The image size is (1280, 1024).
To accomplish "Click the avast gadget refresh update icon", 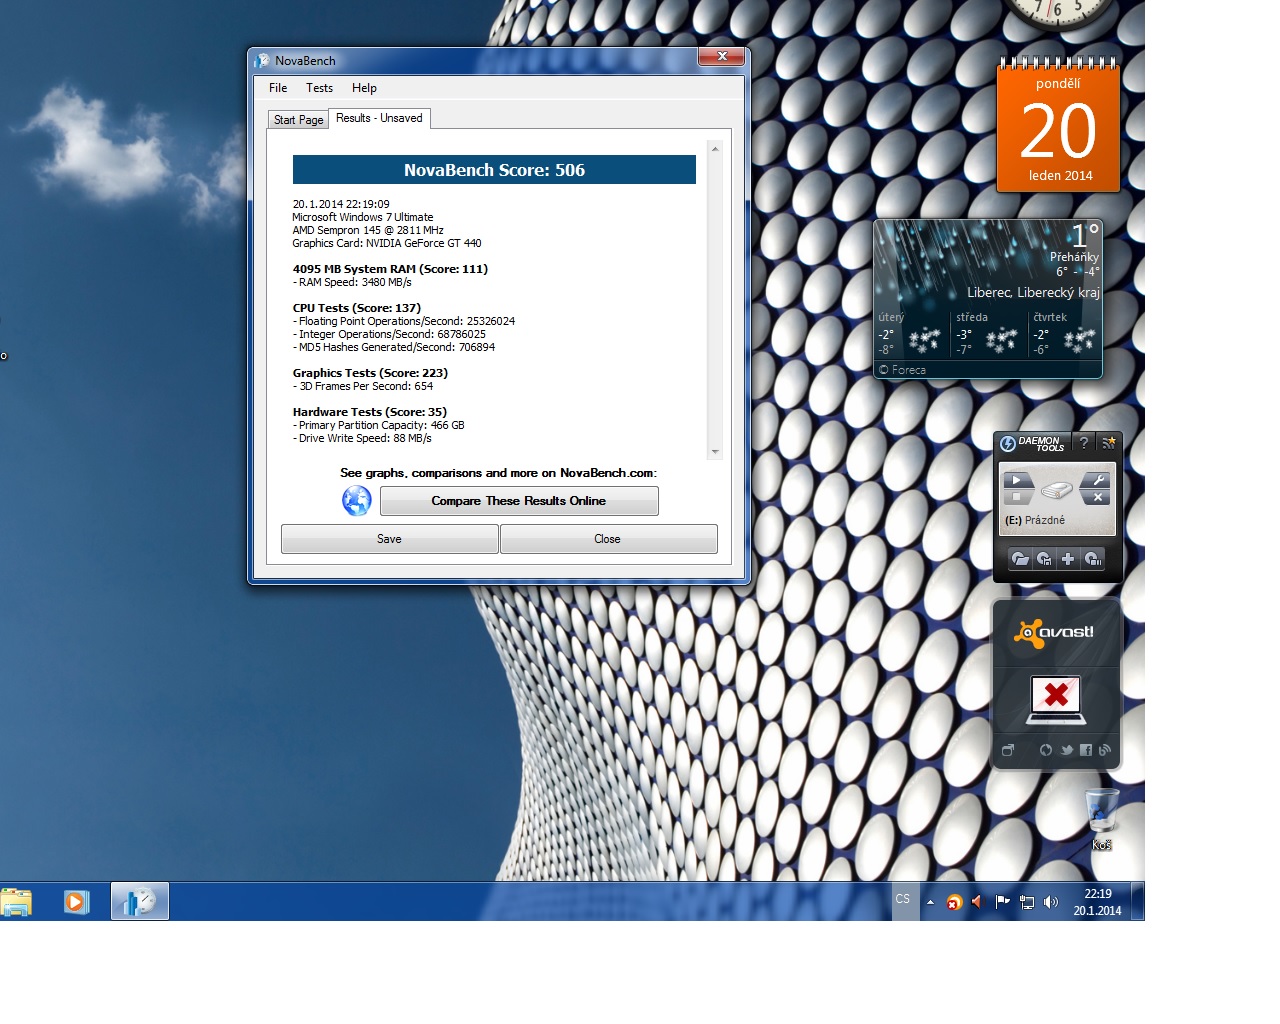I will click(1046, 750).
